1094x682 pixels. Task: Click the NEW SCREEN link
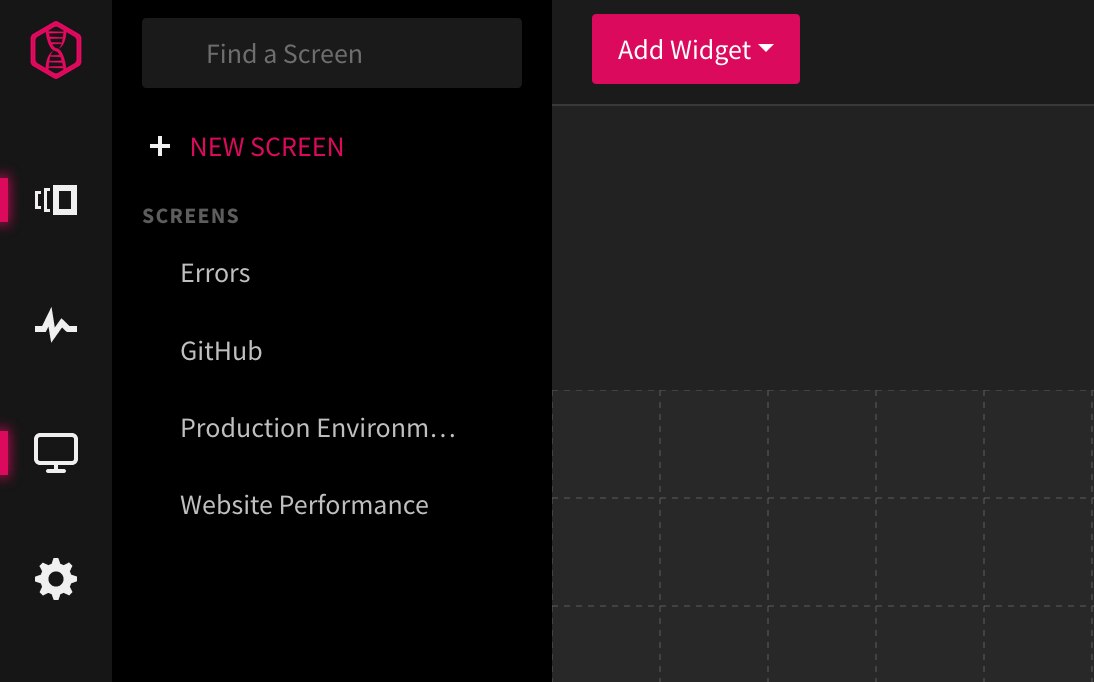pyautogui.click(x=266, y=146)
